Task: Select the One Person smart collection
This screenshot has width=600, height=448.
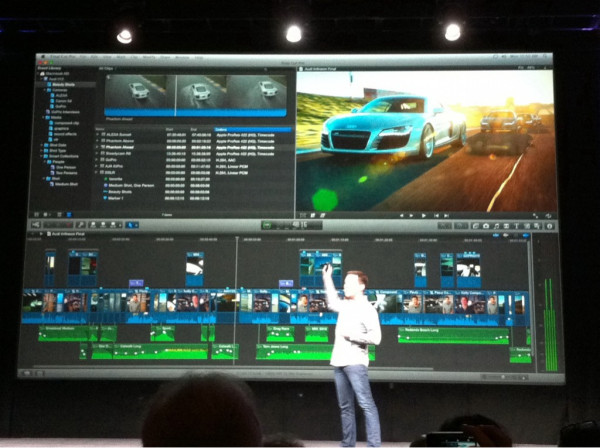Action: tap(66, 167)
